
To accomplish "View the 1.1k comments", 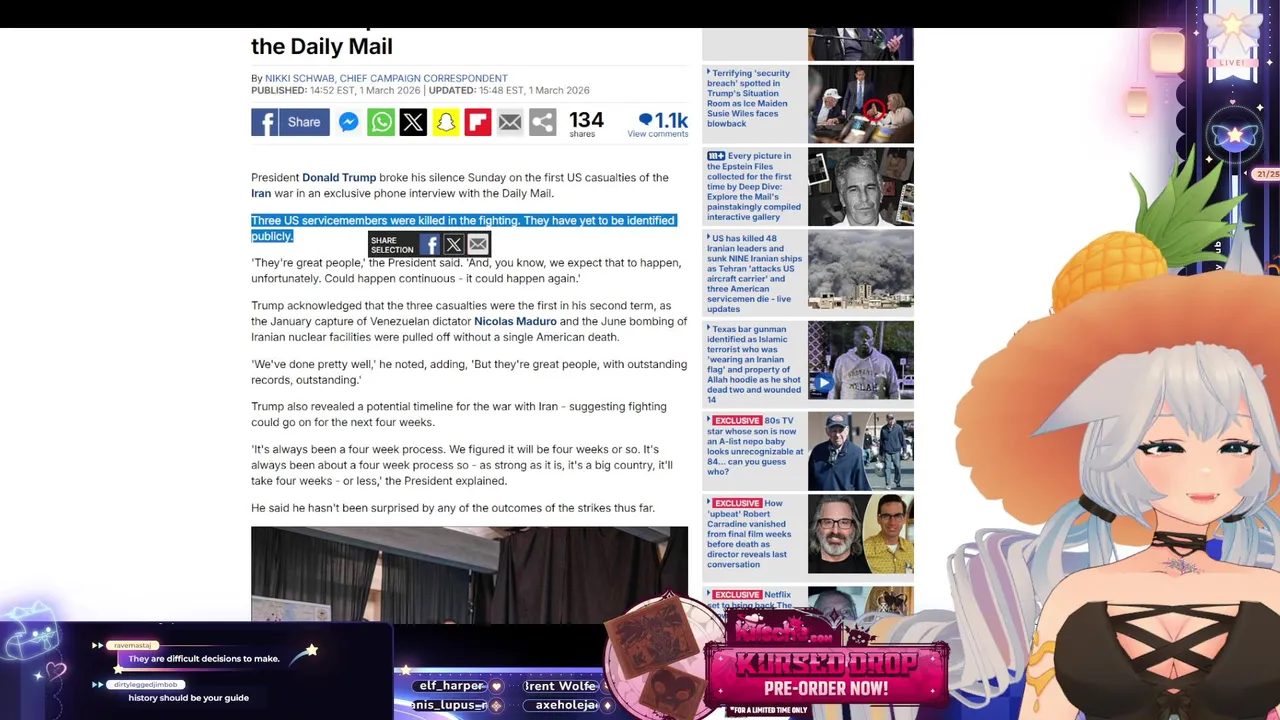I will (x=658, y=124).
